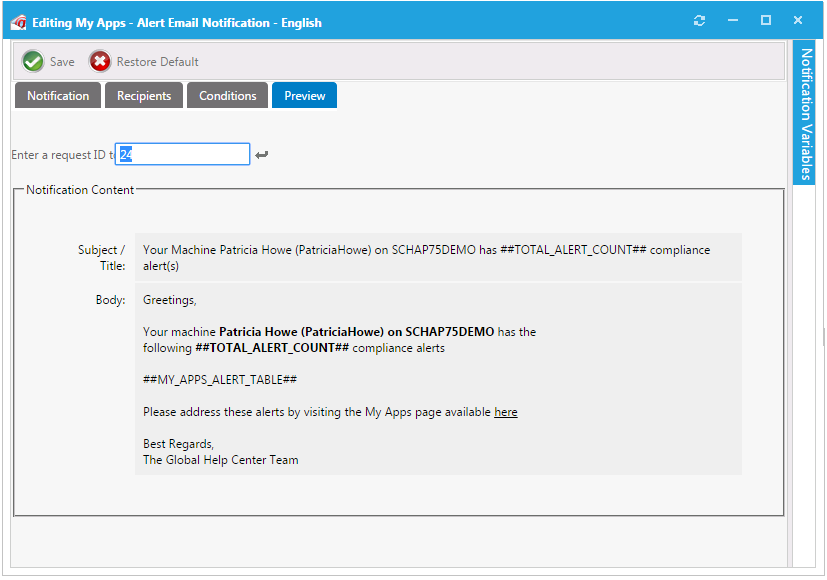Switch to the Notification tab

(x=57, y=95)
